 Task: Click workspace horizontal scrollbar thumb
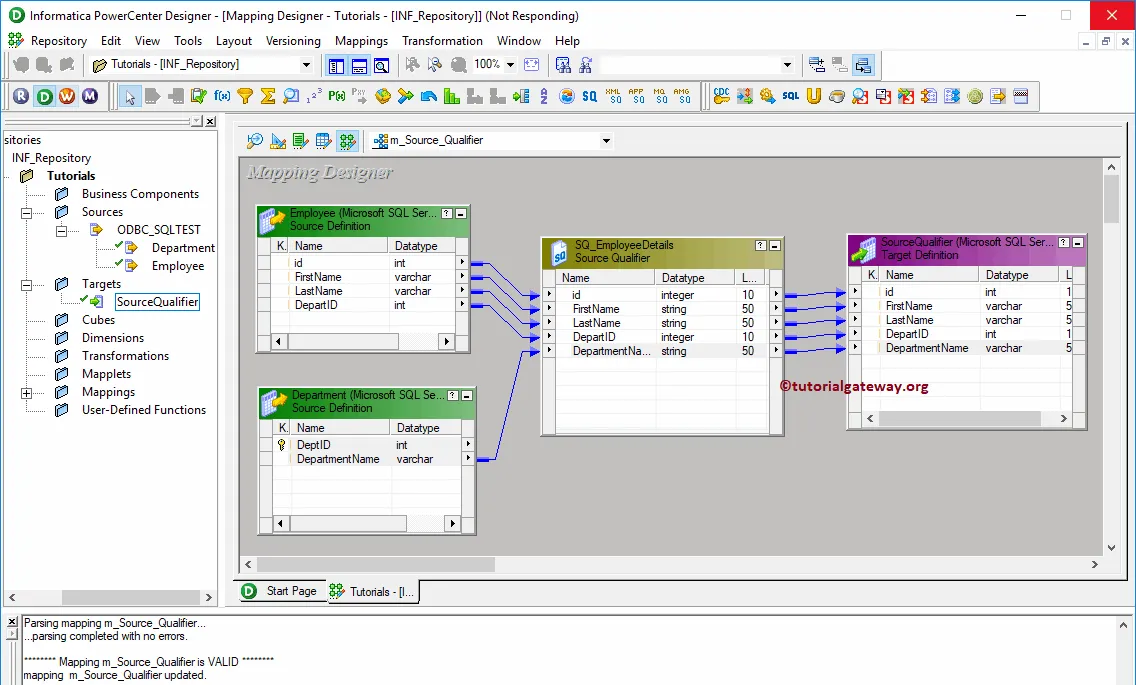click(x=375, y=564)
